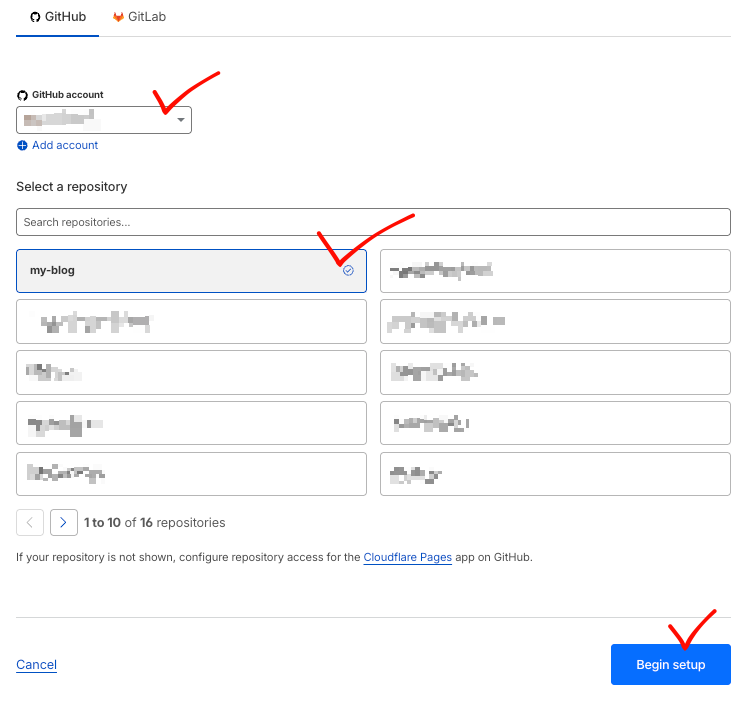Click the Add account link
This screenshot has width=751, height=703.
(x=65, y=145)
